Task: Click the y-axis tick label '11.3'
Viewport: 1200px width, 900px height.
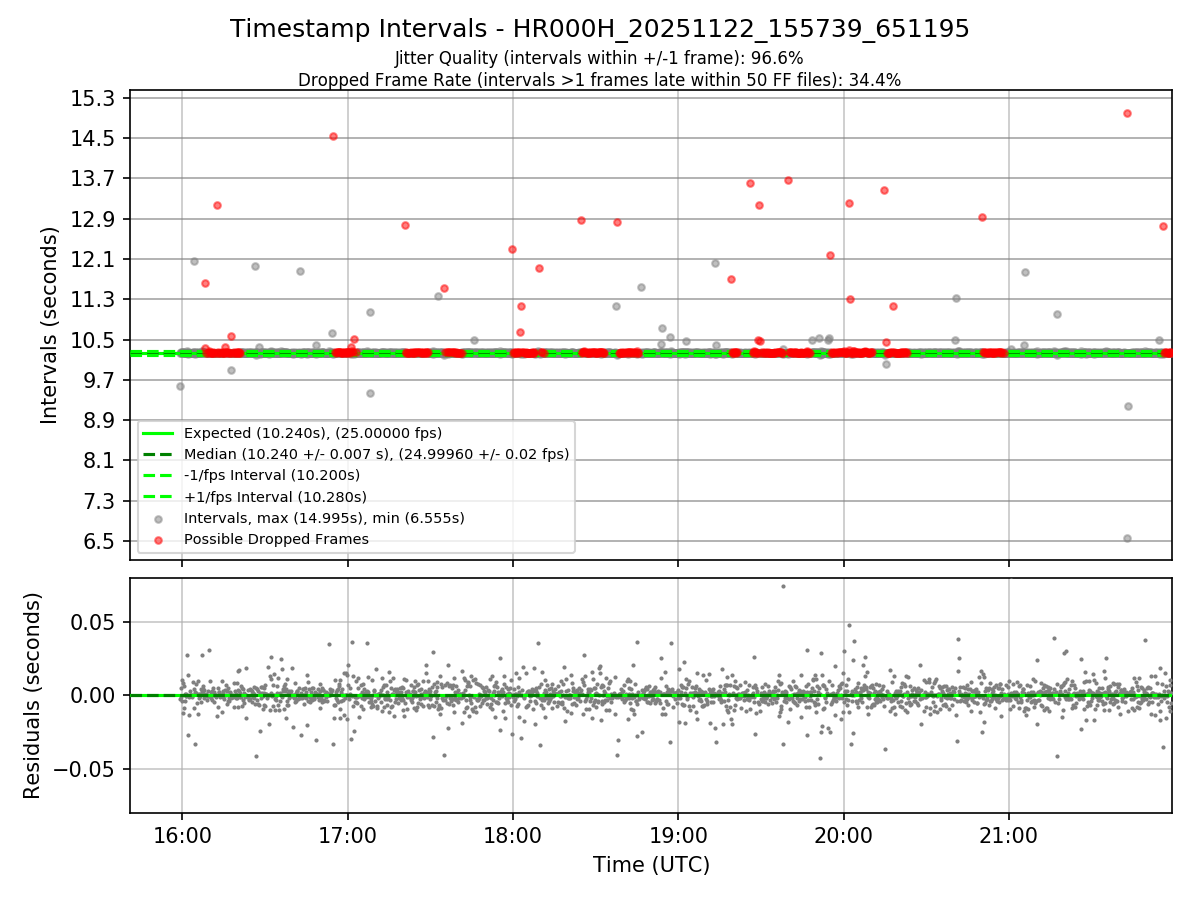Action: 95,300
